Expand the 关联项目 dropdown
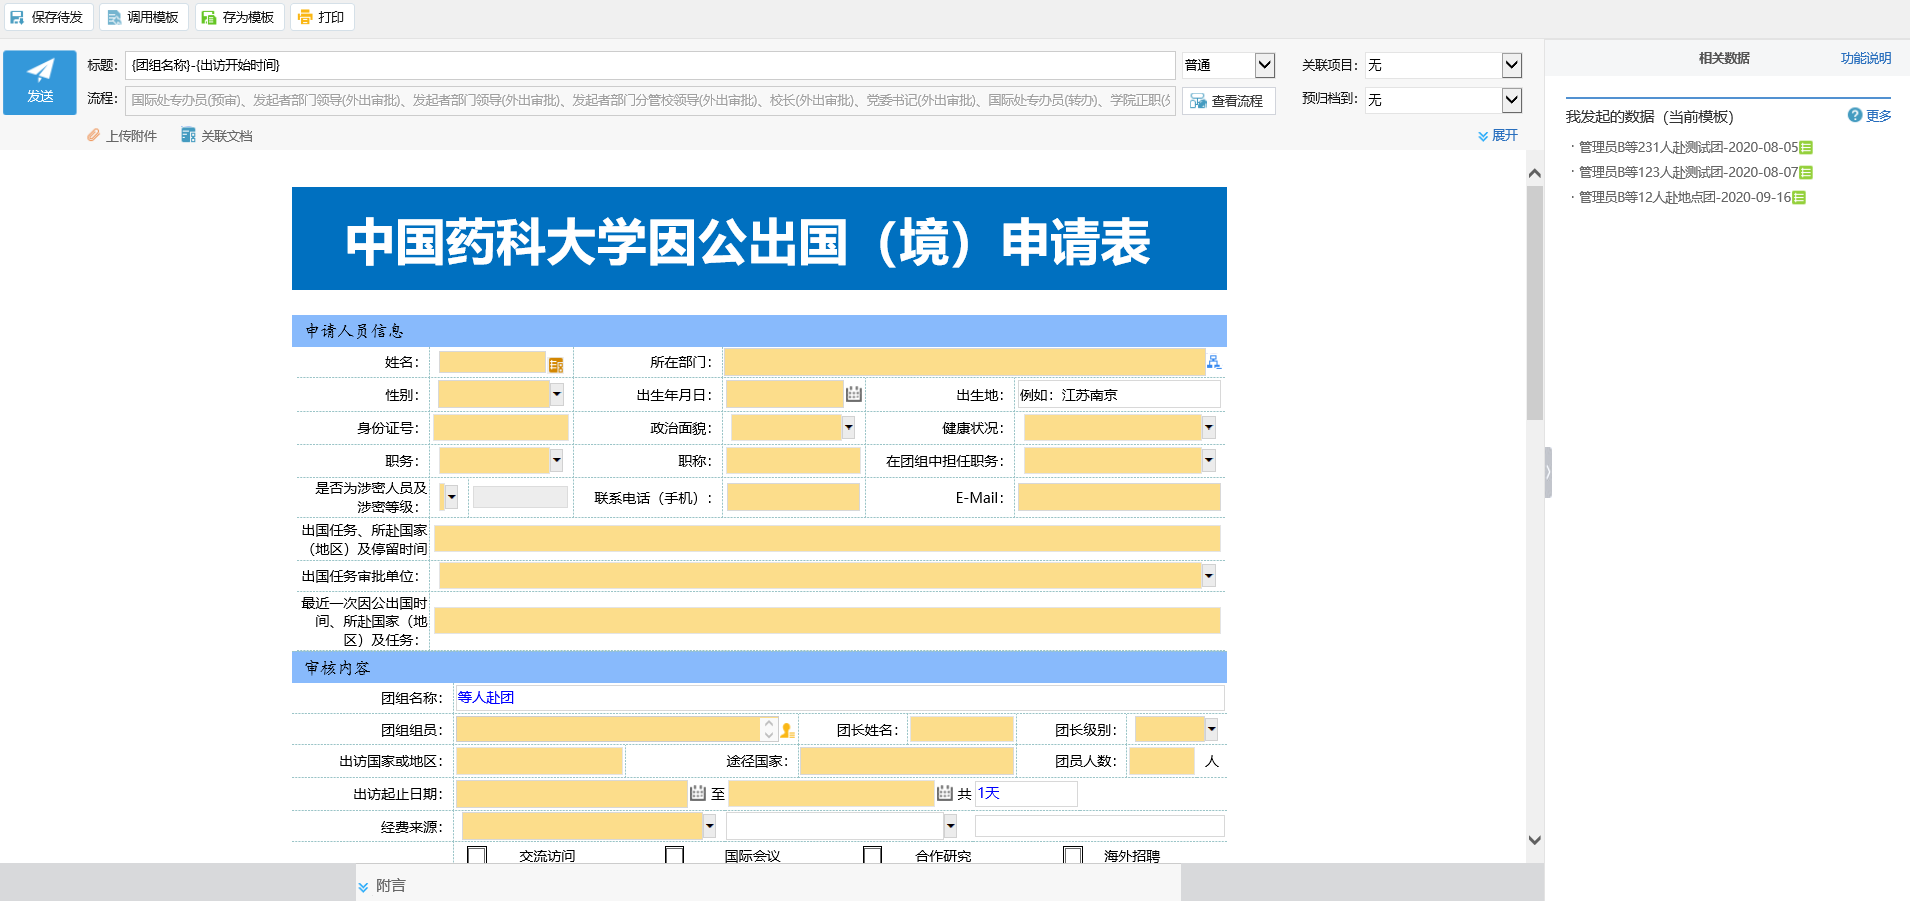The image size is (1910, 901). (1511, 65)
